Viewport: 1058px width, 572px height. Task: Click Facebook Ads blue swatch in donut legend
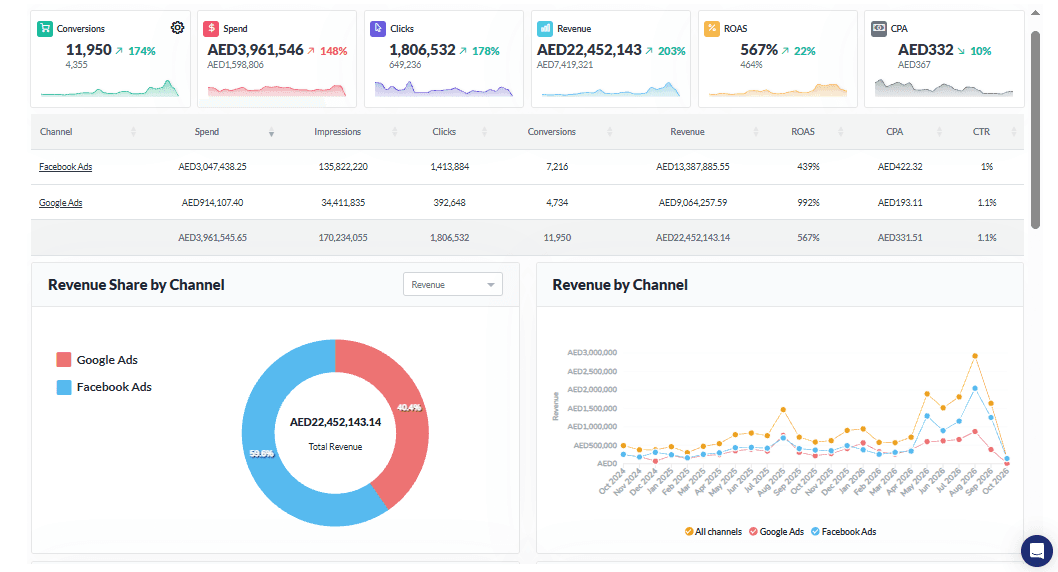[64, 387]
